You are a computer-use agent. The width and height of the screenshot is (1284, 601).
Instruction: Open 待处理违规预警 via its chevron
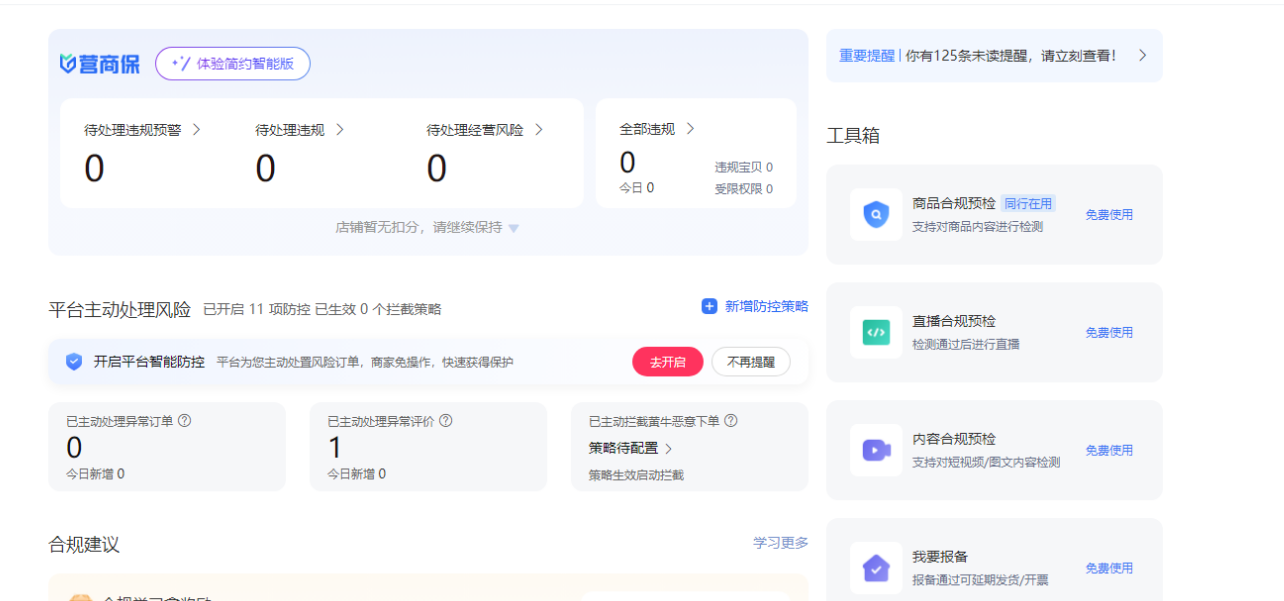click(196, 129)
